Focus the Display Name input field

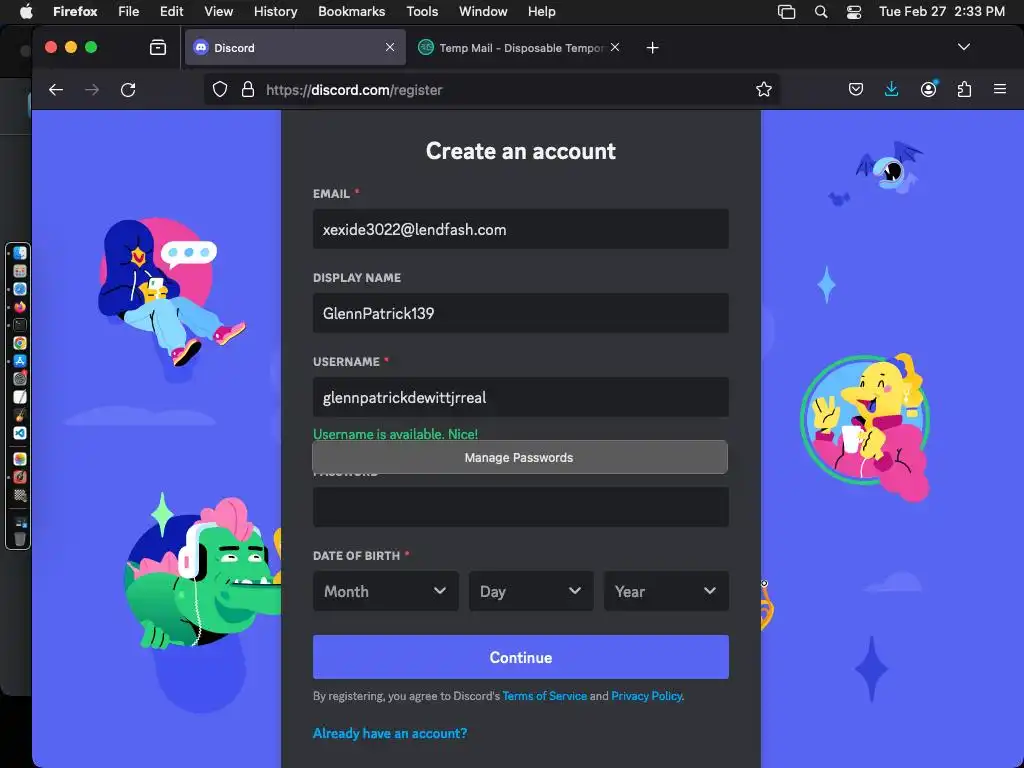tap(520, 313)
